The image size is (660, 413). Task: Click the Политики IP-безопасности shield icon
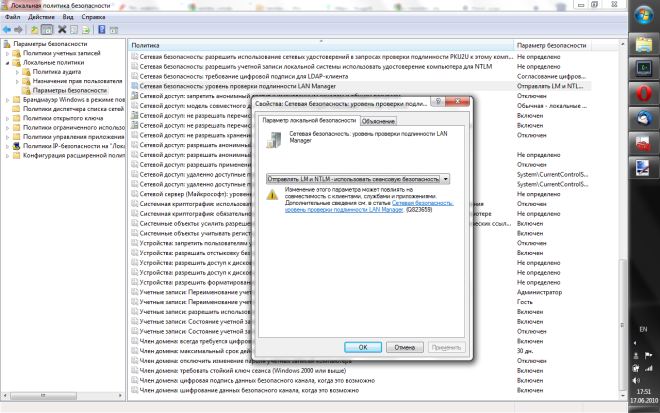[x=16, y=146]
